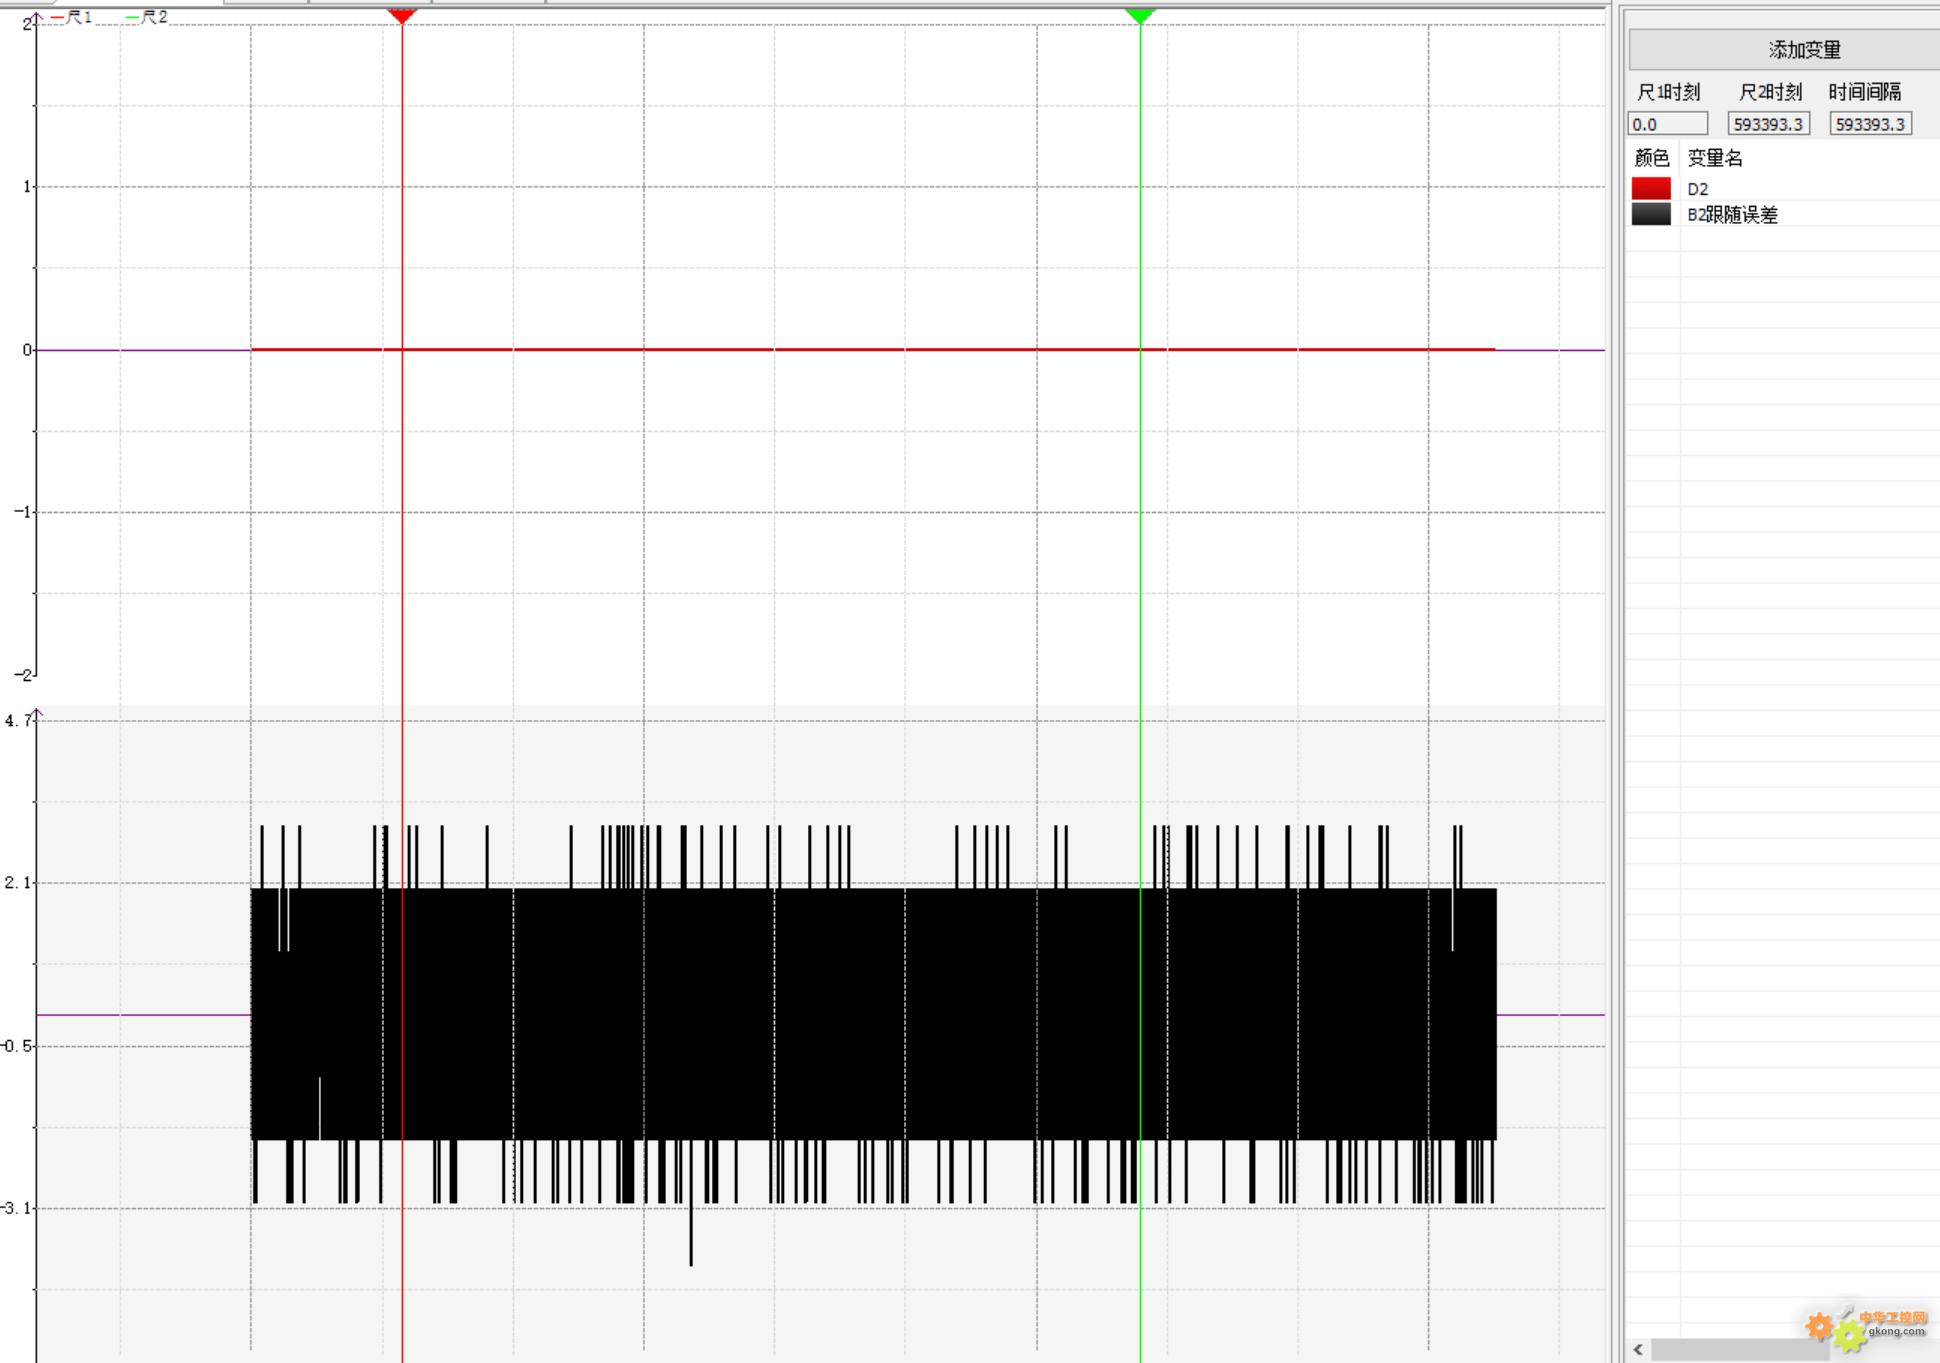1940x1363 pixels.
Task: Click the 变量名 column header
Action: [1715, 158]
